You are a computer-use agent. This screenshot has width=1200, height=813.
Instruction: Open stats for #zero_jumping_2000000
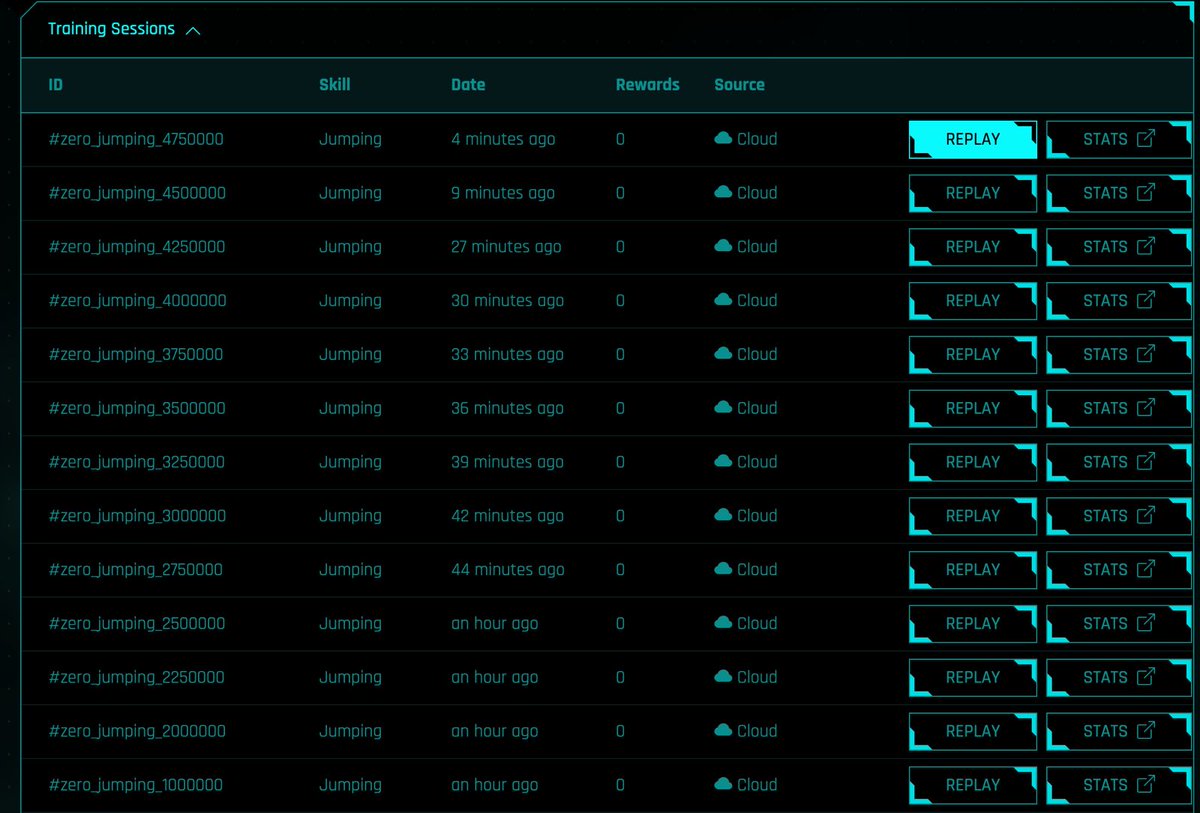[1118, 732]
